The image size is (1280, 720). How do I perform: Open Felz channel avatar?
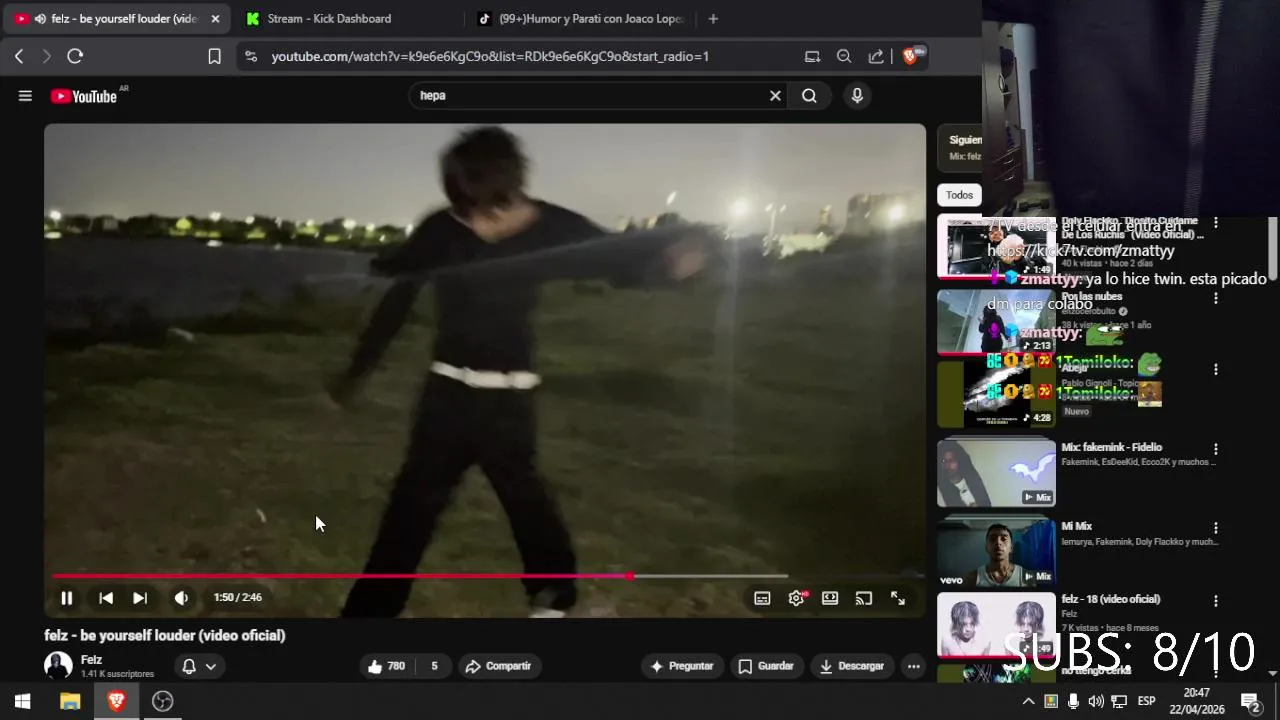tap(58, 666)
